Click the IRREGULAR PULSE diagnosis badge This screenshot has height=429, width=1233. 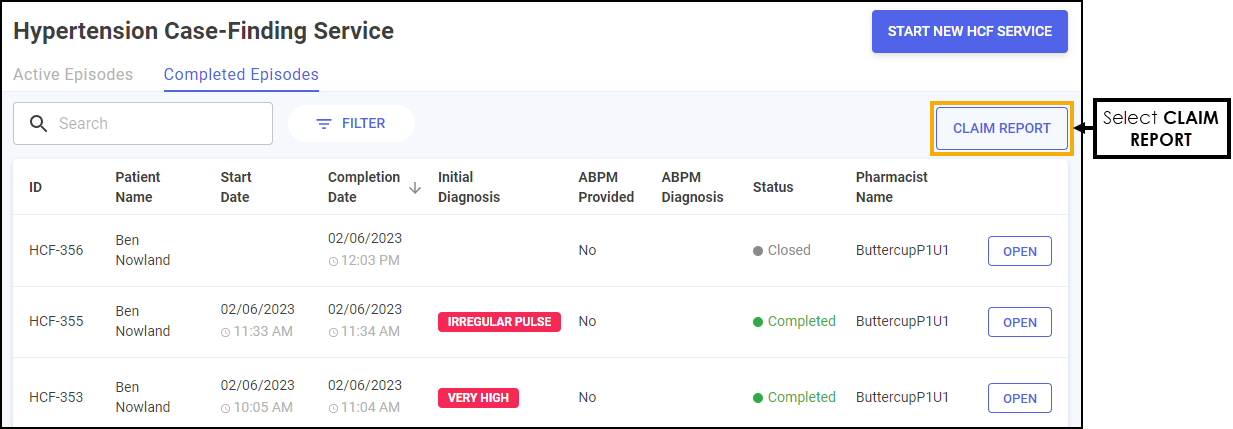499,322
